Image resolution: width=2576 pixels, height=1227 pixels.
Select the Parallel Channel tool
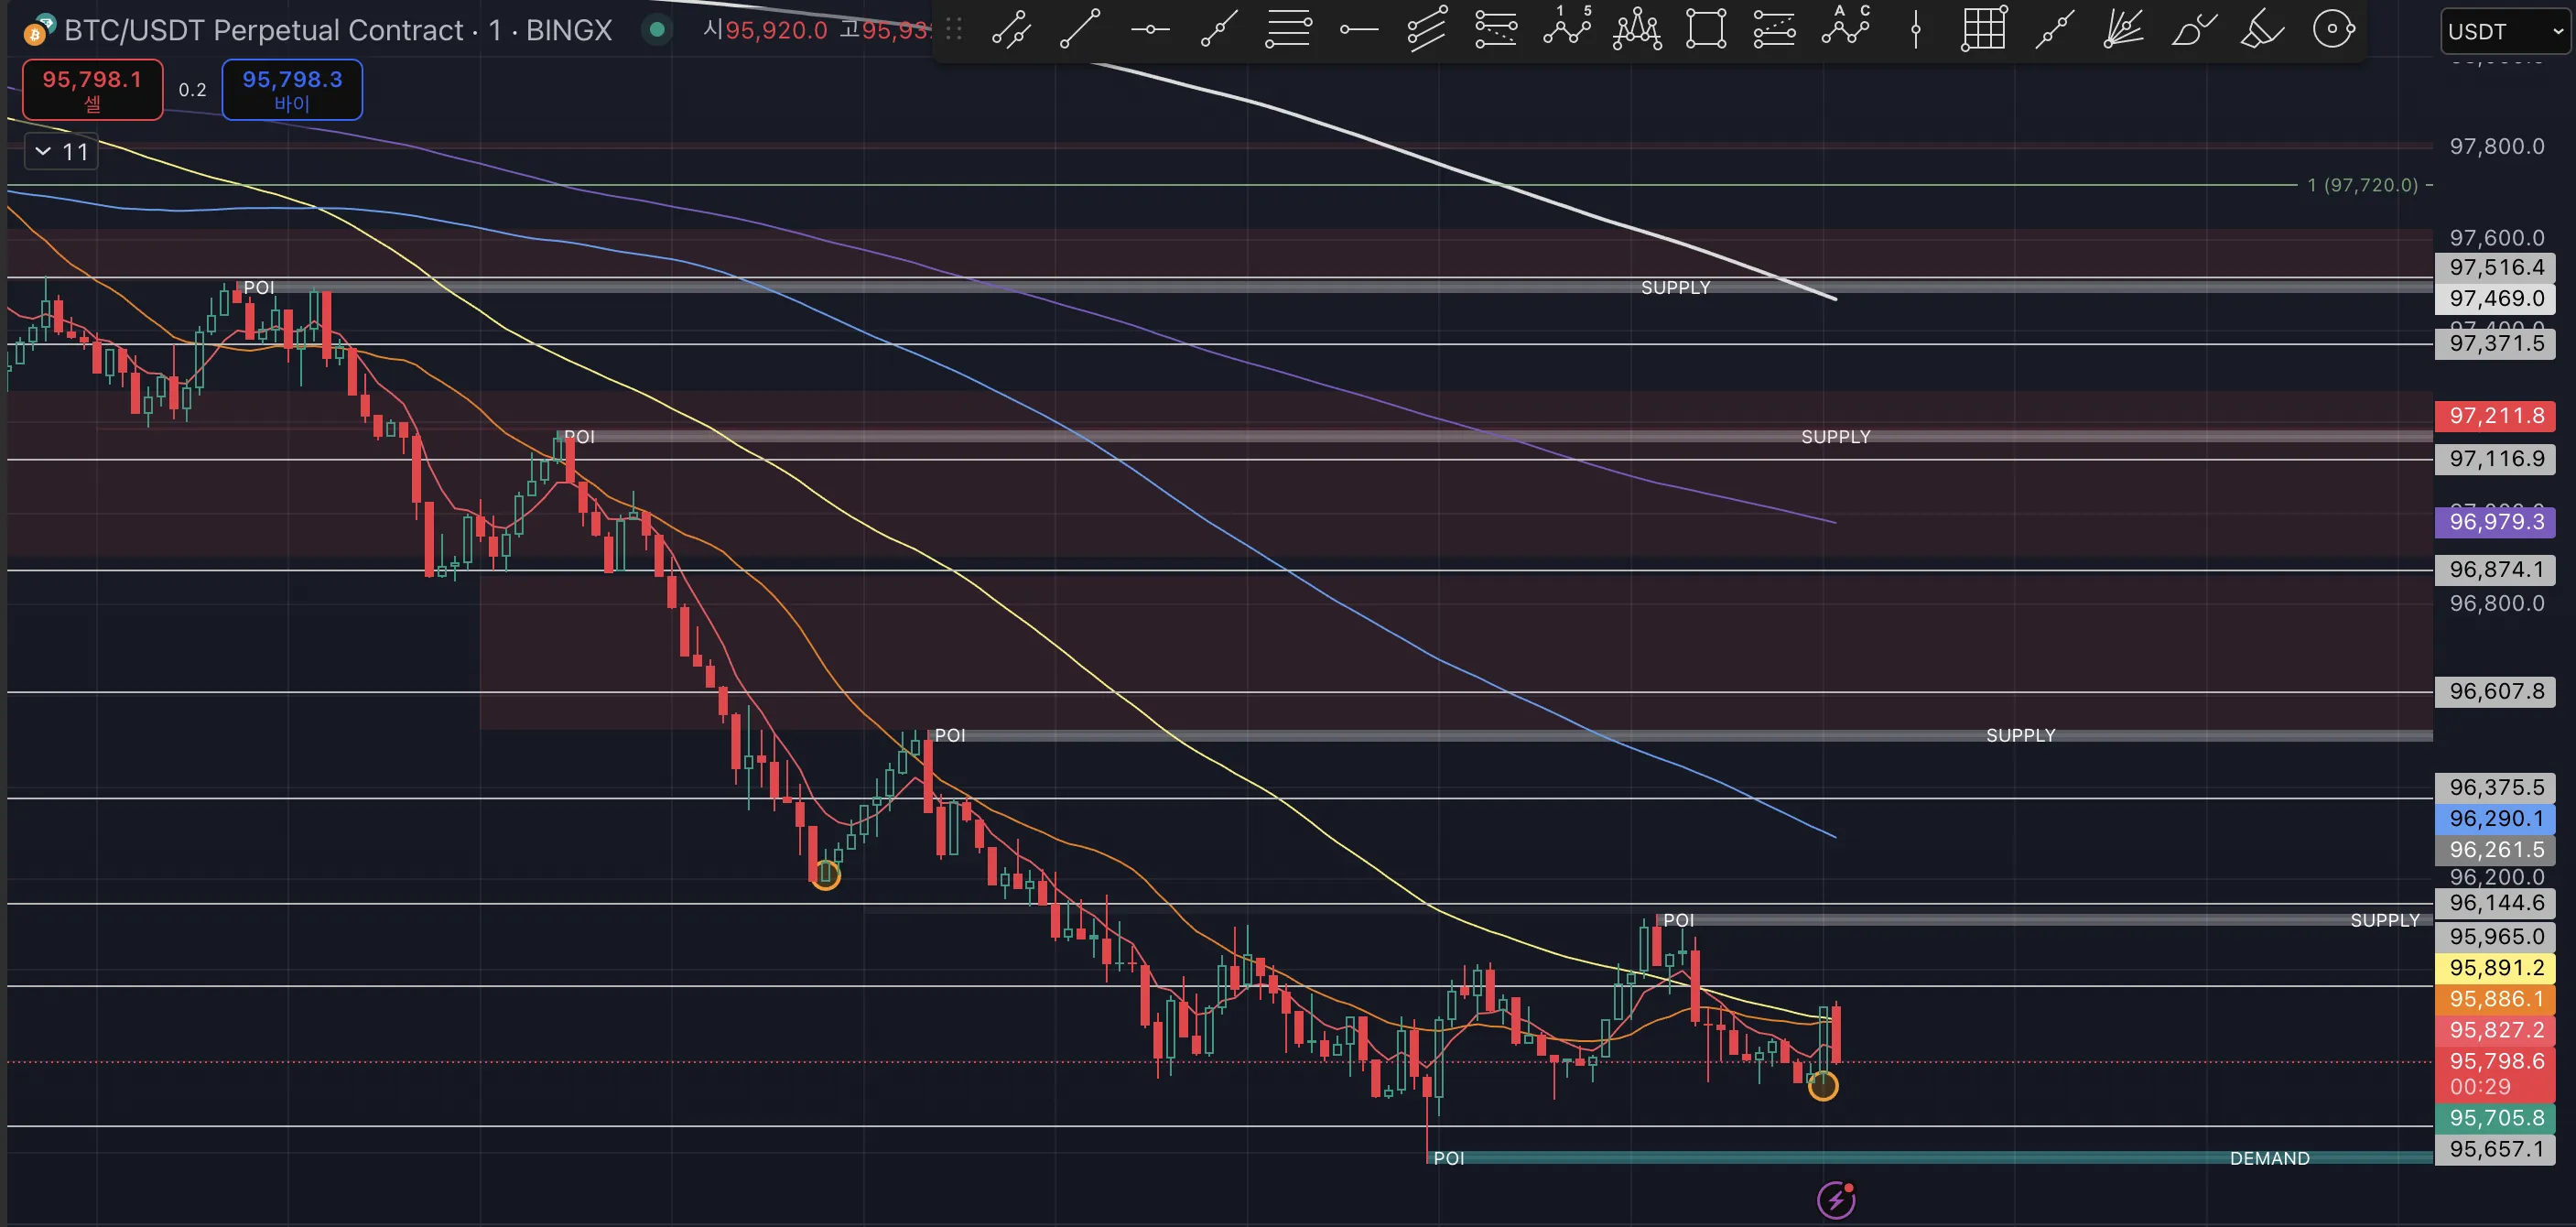(x=1427, y=30)
